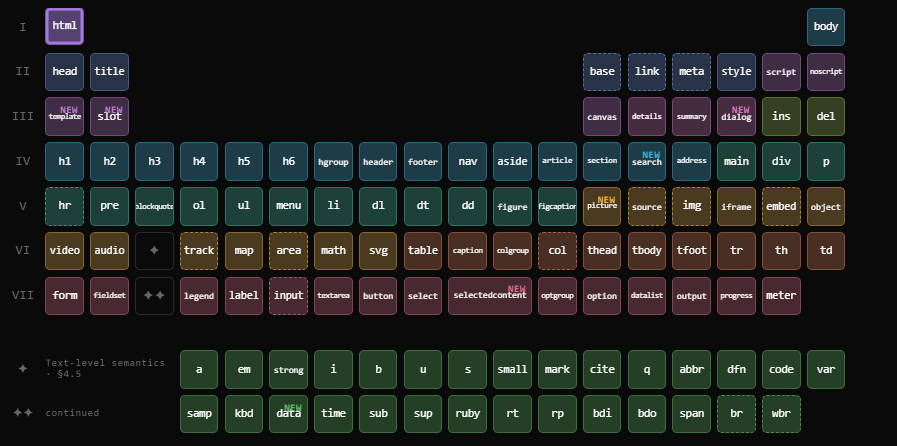Open the object element tile
Image resolution: width=897 pixels, height=446 pixels.
825,206
